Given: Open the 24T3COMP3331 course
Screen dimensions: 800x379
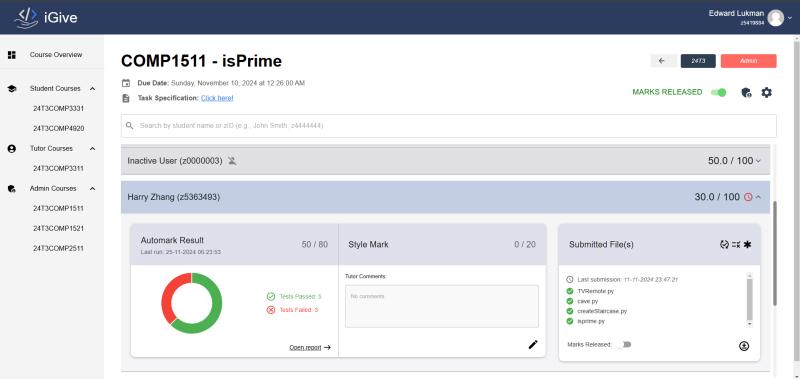Looking at the screenshot, I should coord(58,109).
